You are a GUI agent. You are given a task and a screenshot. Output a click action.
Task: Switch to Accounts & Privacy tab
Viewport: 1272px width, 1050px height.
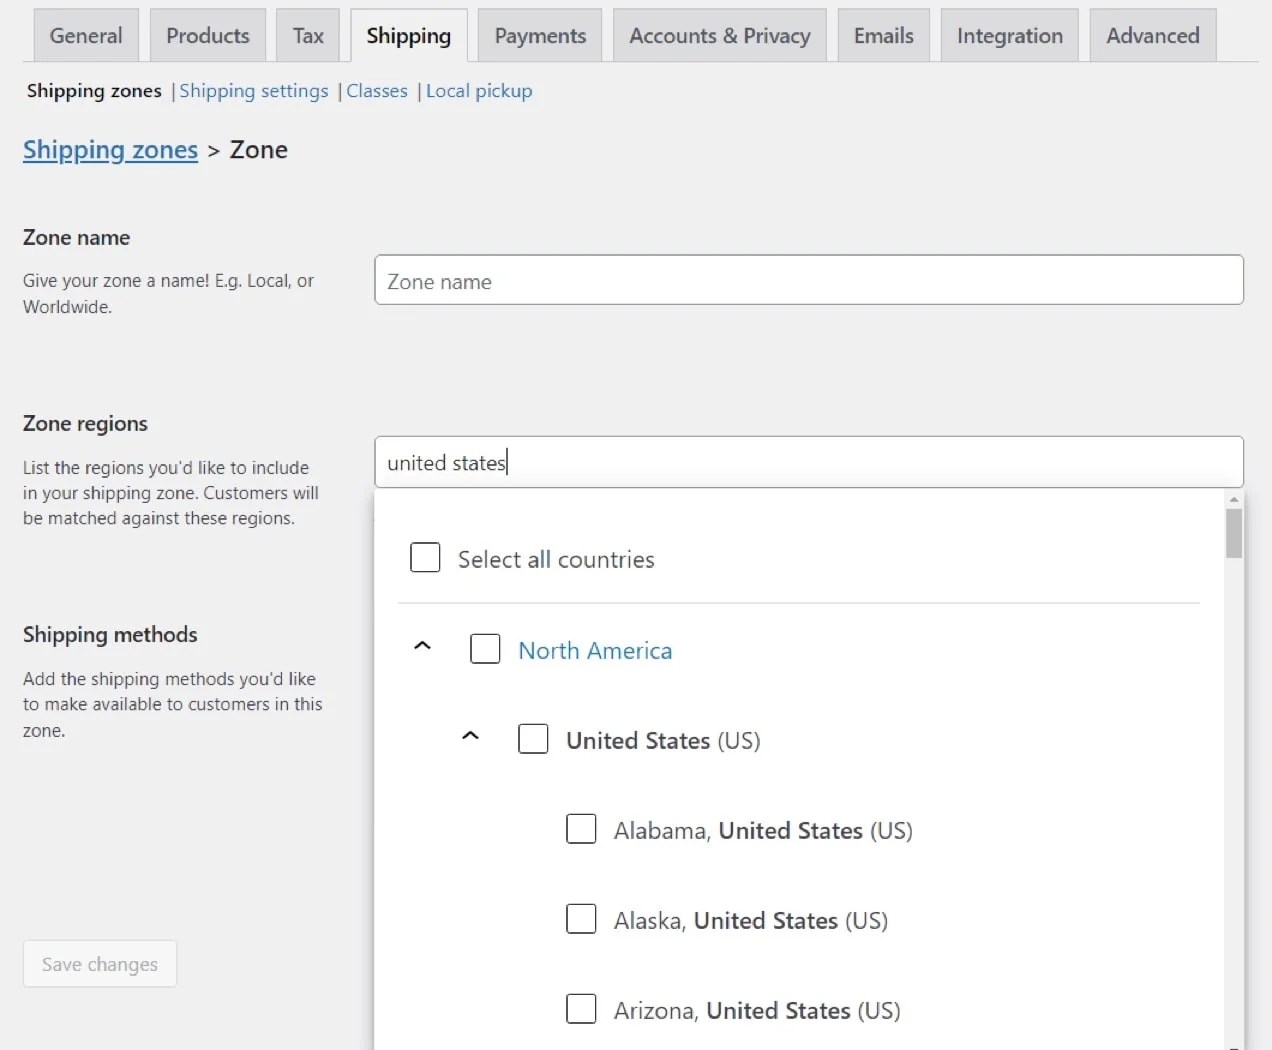[719, 36]
